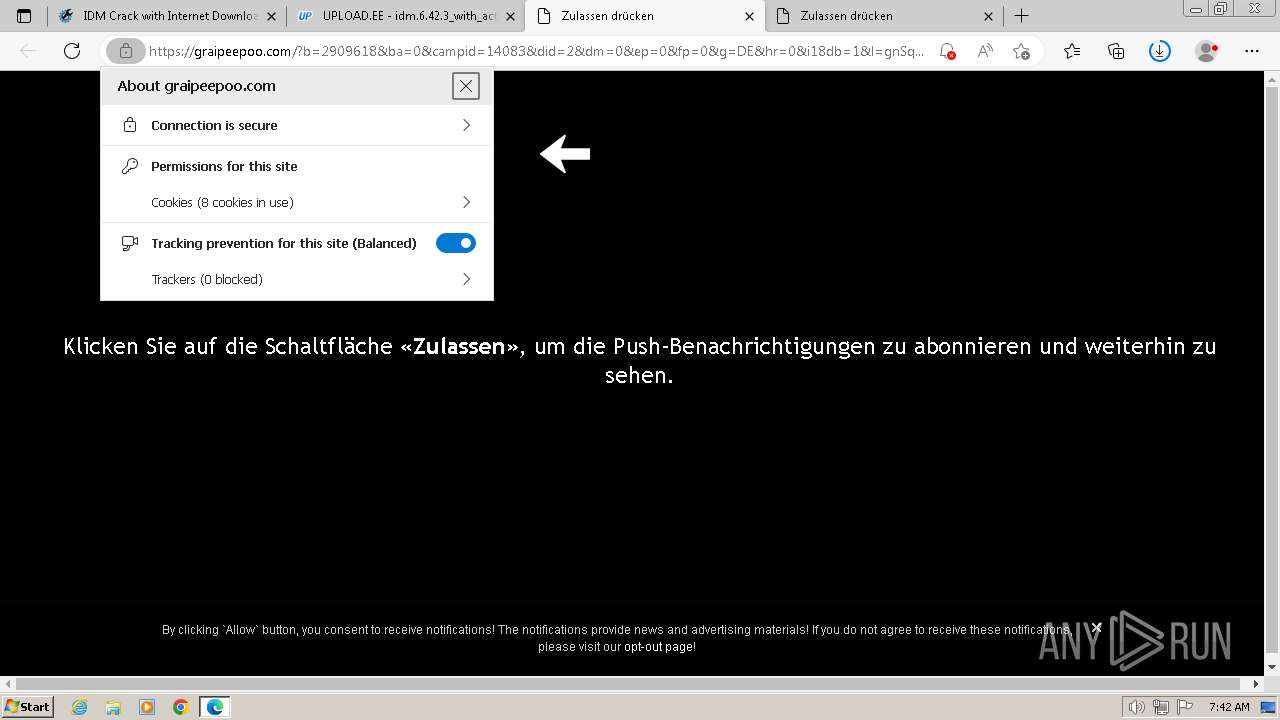Open notifications blocked bell icon
Screen dimensions: 1280x720
tap(947, 51)
